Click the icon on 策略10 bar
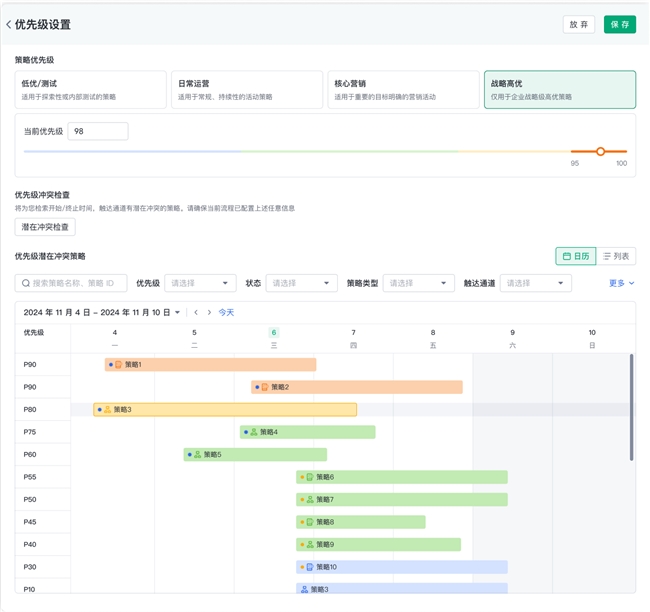The width and height of the screenshot is (650, 612). (x=310, y=567)
